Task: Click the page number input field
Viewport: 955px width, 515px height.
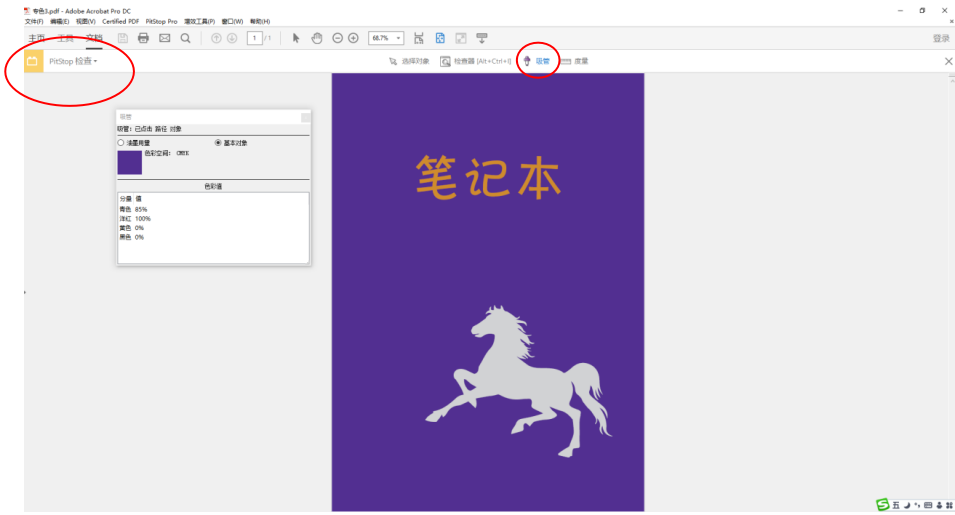Action: tap(254, 38)
